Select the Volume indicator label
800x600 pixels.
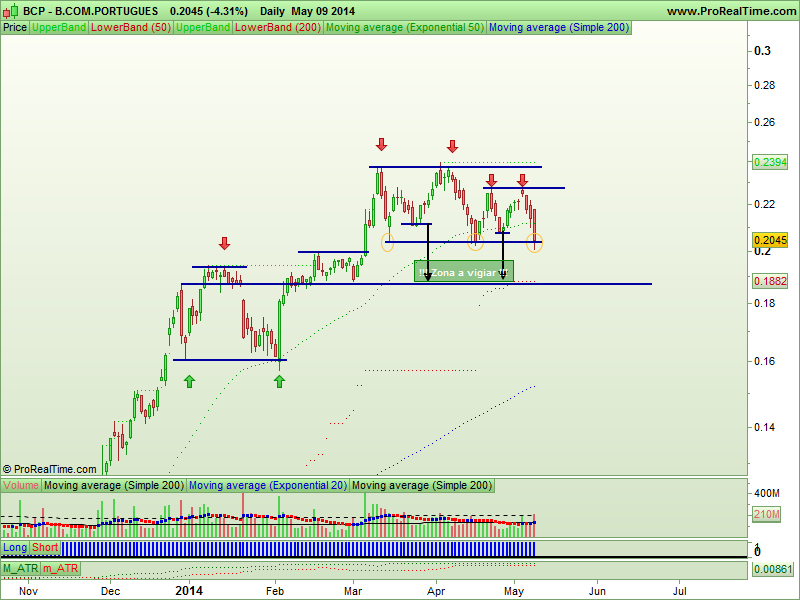pyautogui.click(x=21, y=485)
